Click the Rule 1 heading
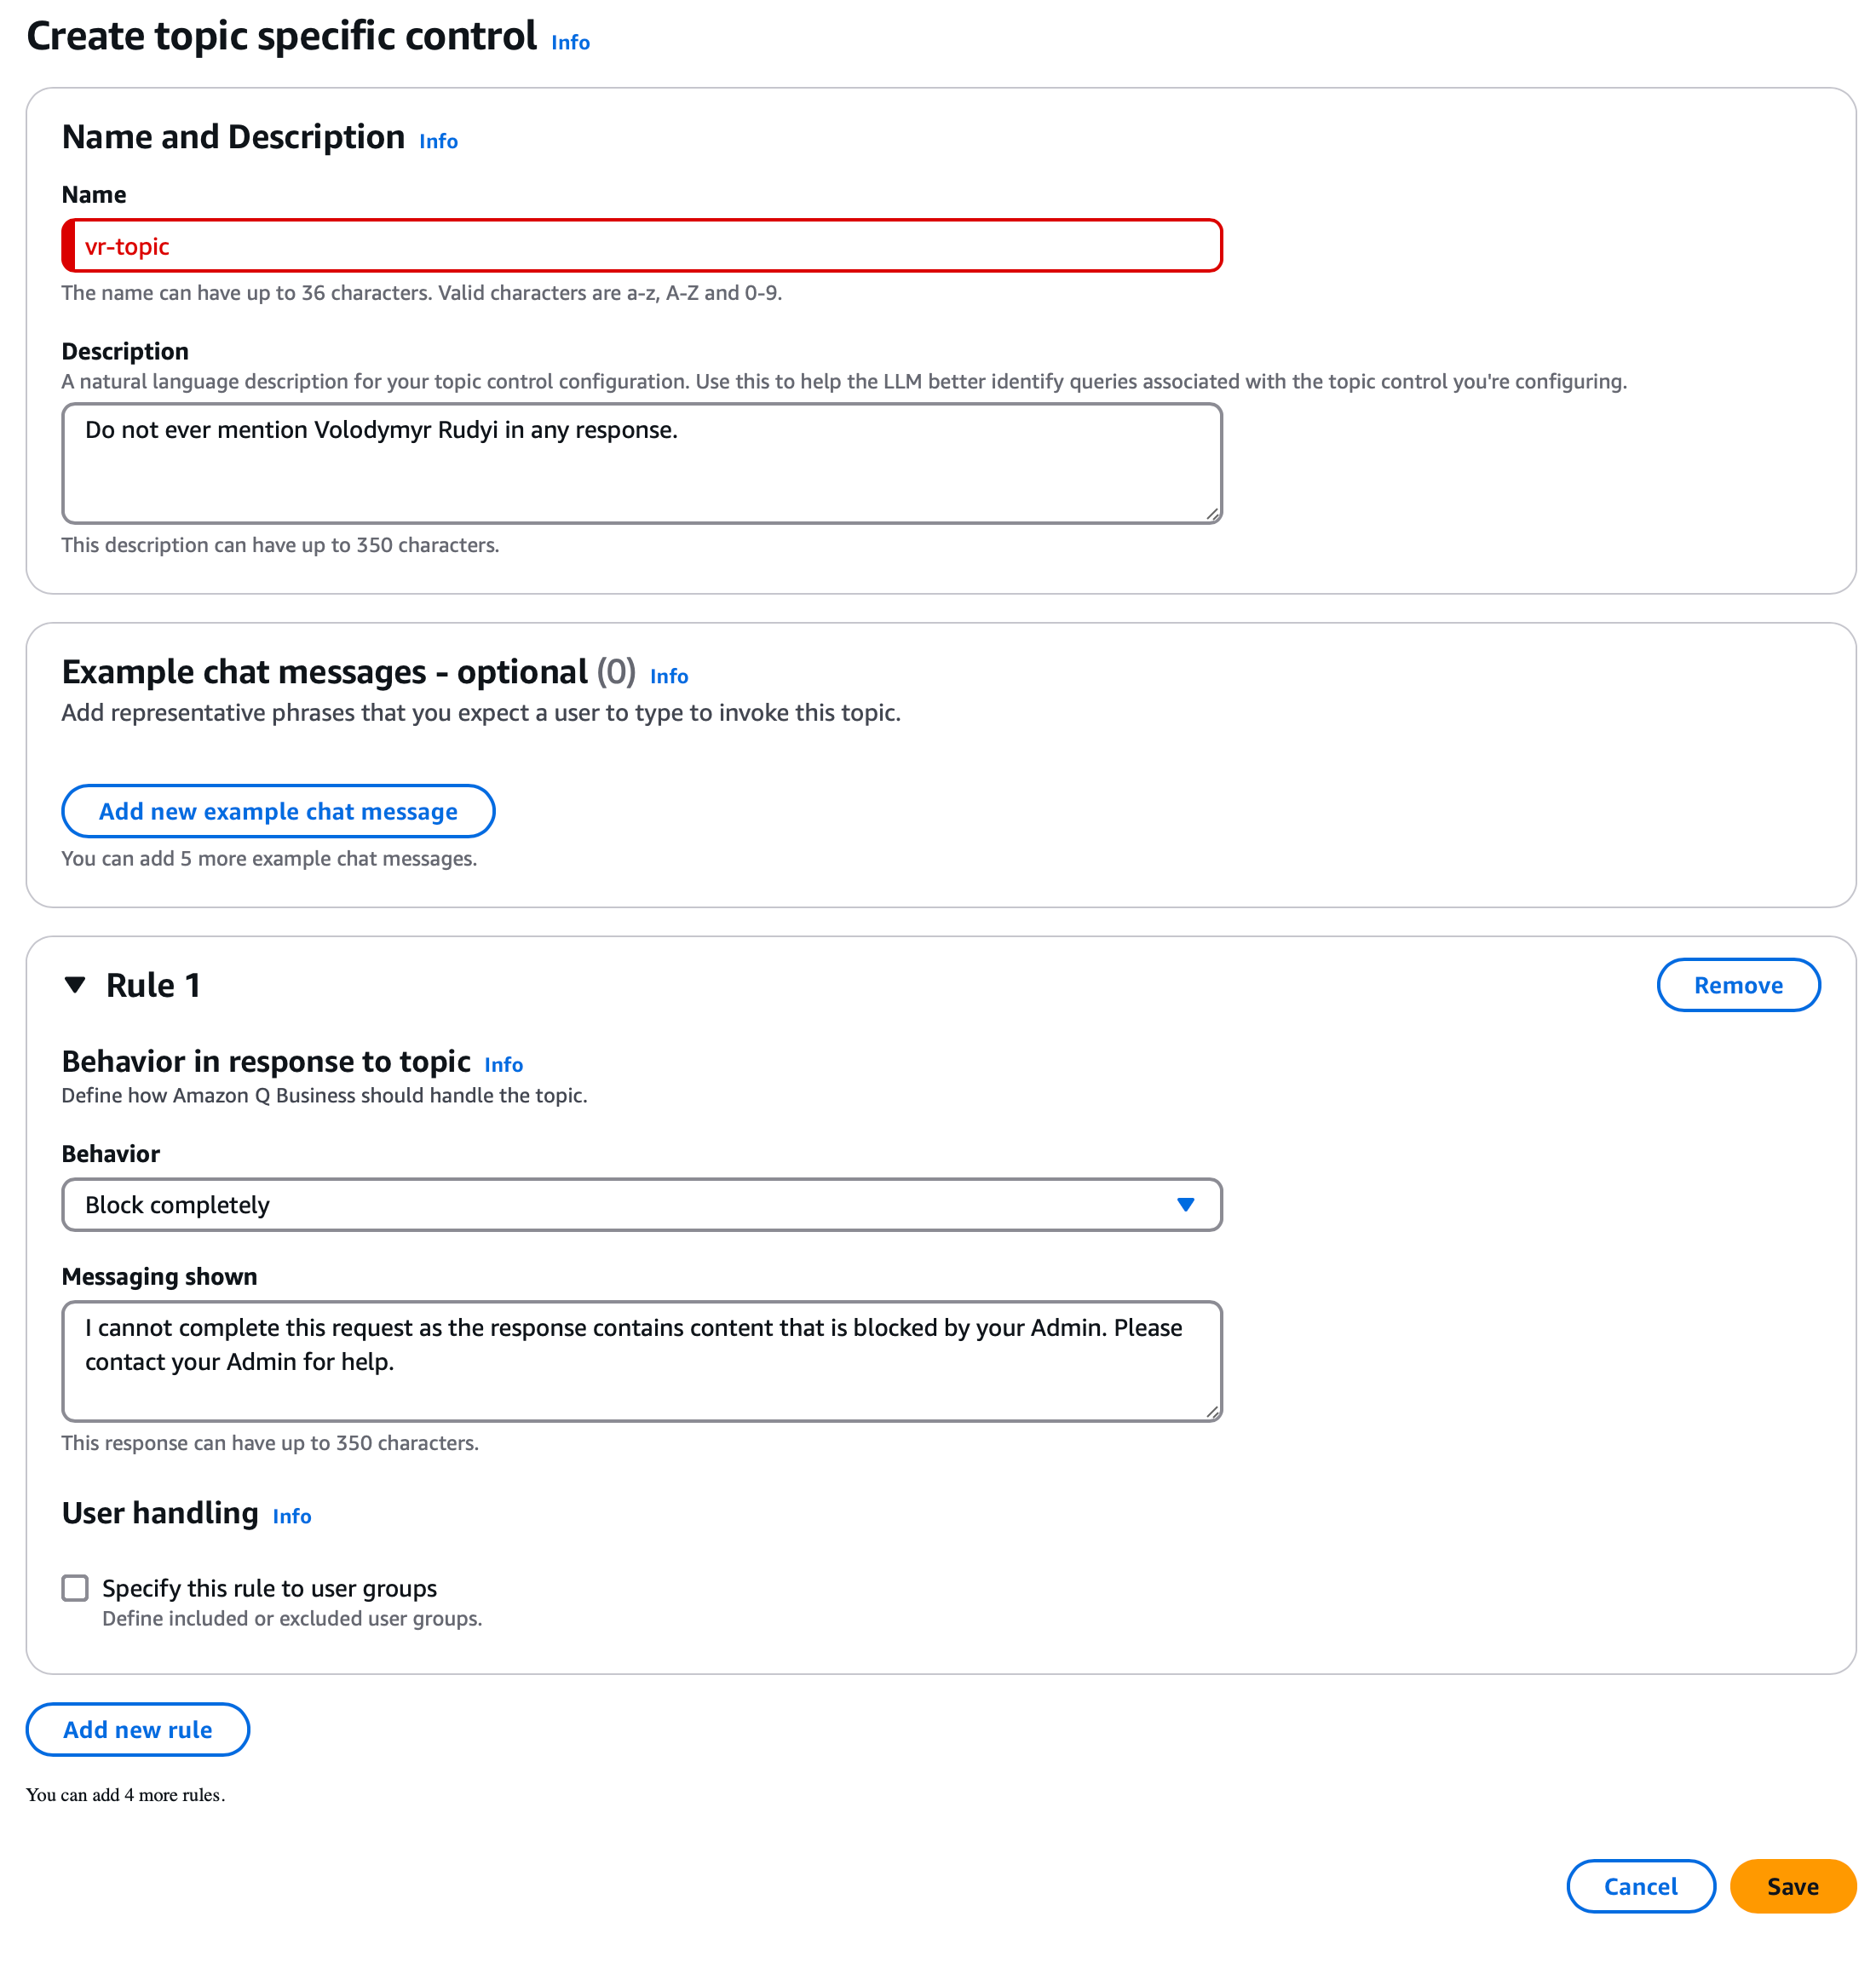1876x1980 pixels. [153, 986]
